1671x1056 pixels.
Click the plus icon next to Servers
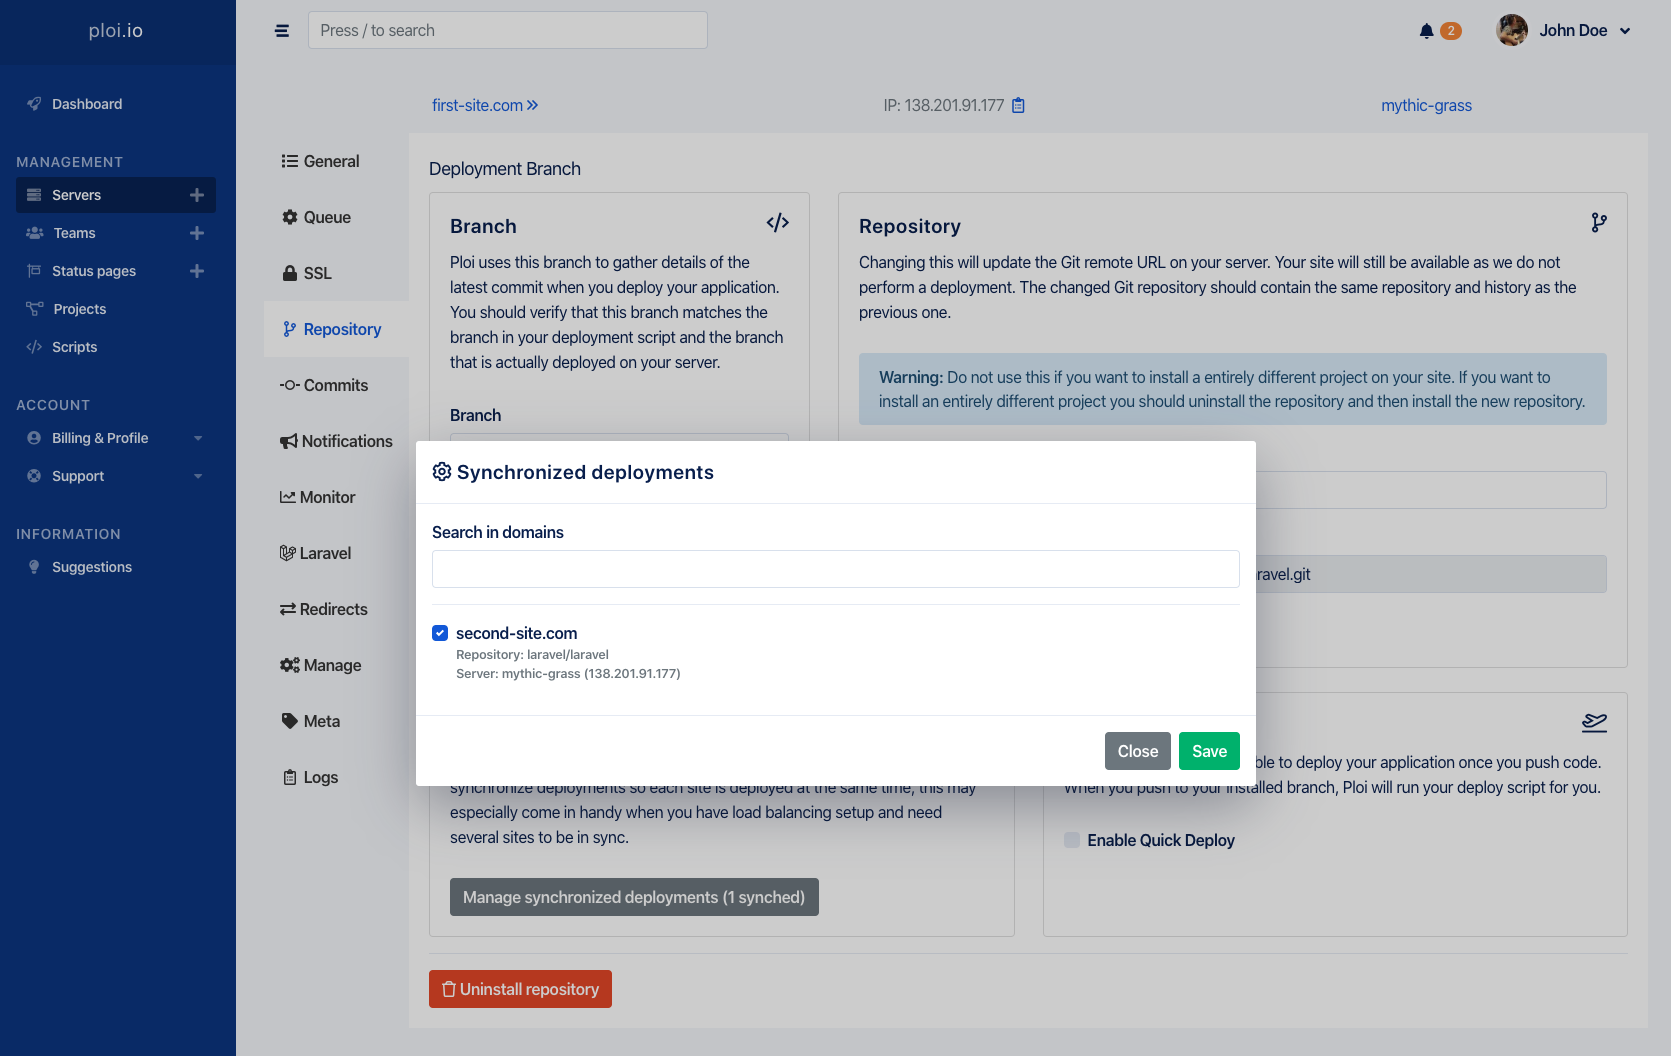click(197, 195)
